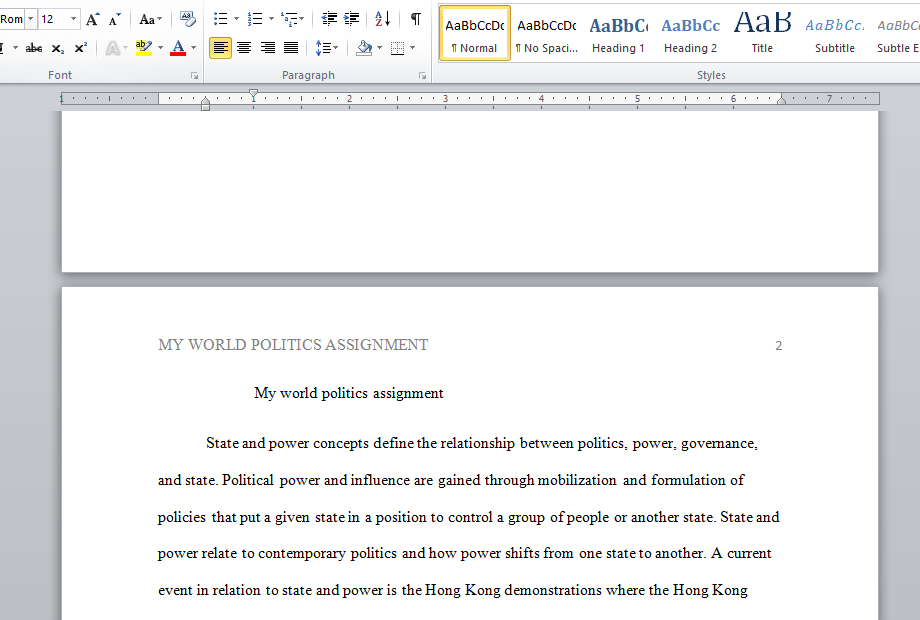Apply a multilevel list

pos(289,19)
